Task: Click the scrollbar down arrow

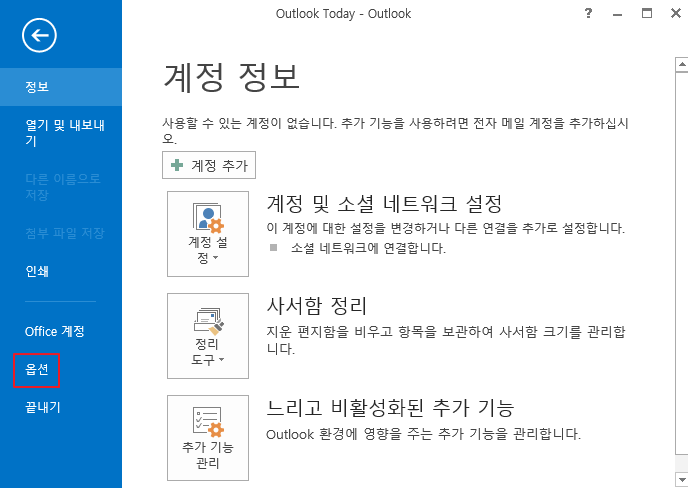Action: click(681, 478)
